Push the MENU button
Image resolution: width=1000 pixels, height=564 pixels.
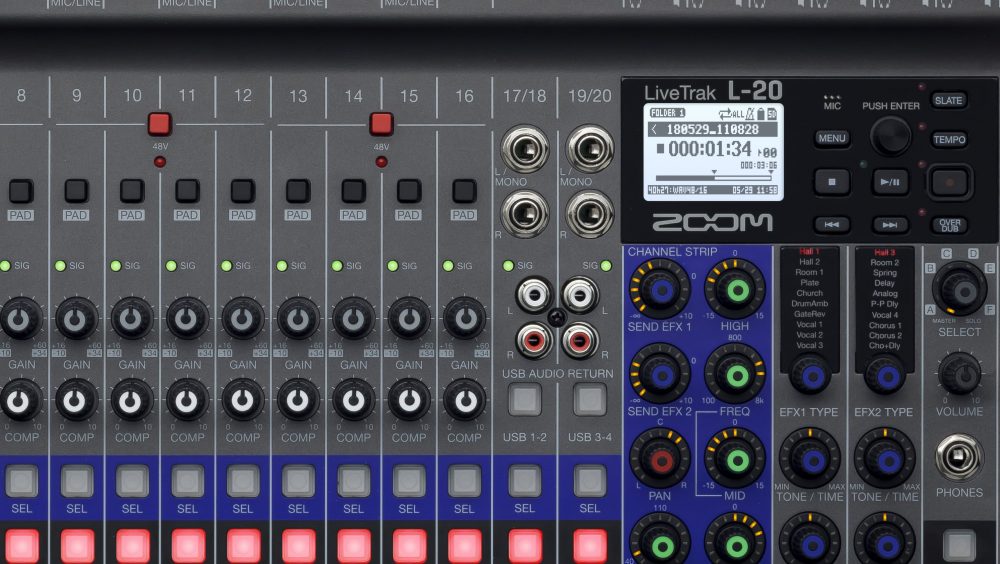832,138
